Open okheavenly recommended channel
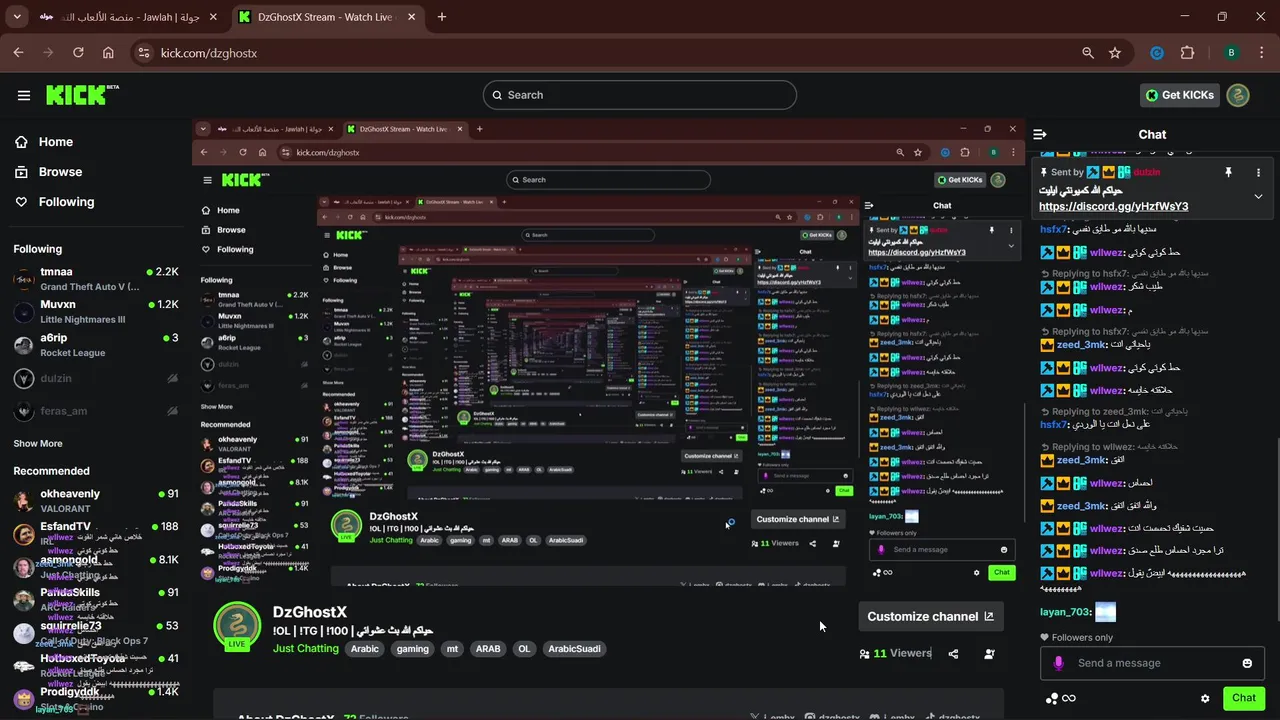Image resolution: width=1280 pixels, height=720 pixels. tap(96, 501)
